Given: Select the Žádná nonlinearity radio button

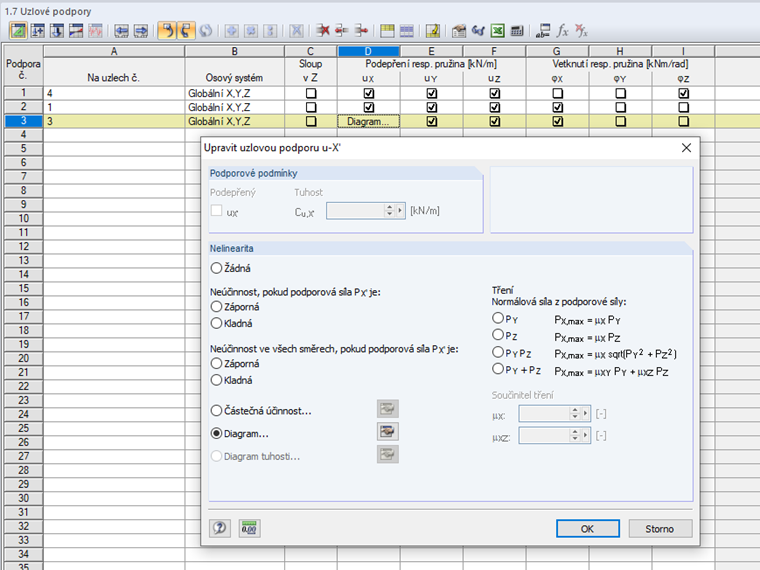Looking at the screenshot, I should (x=216, y=268).
